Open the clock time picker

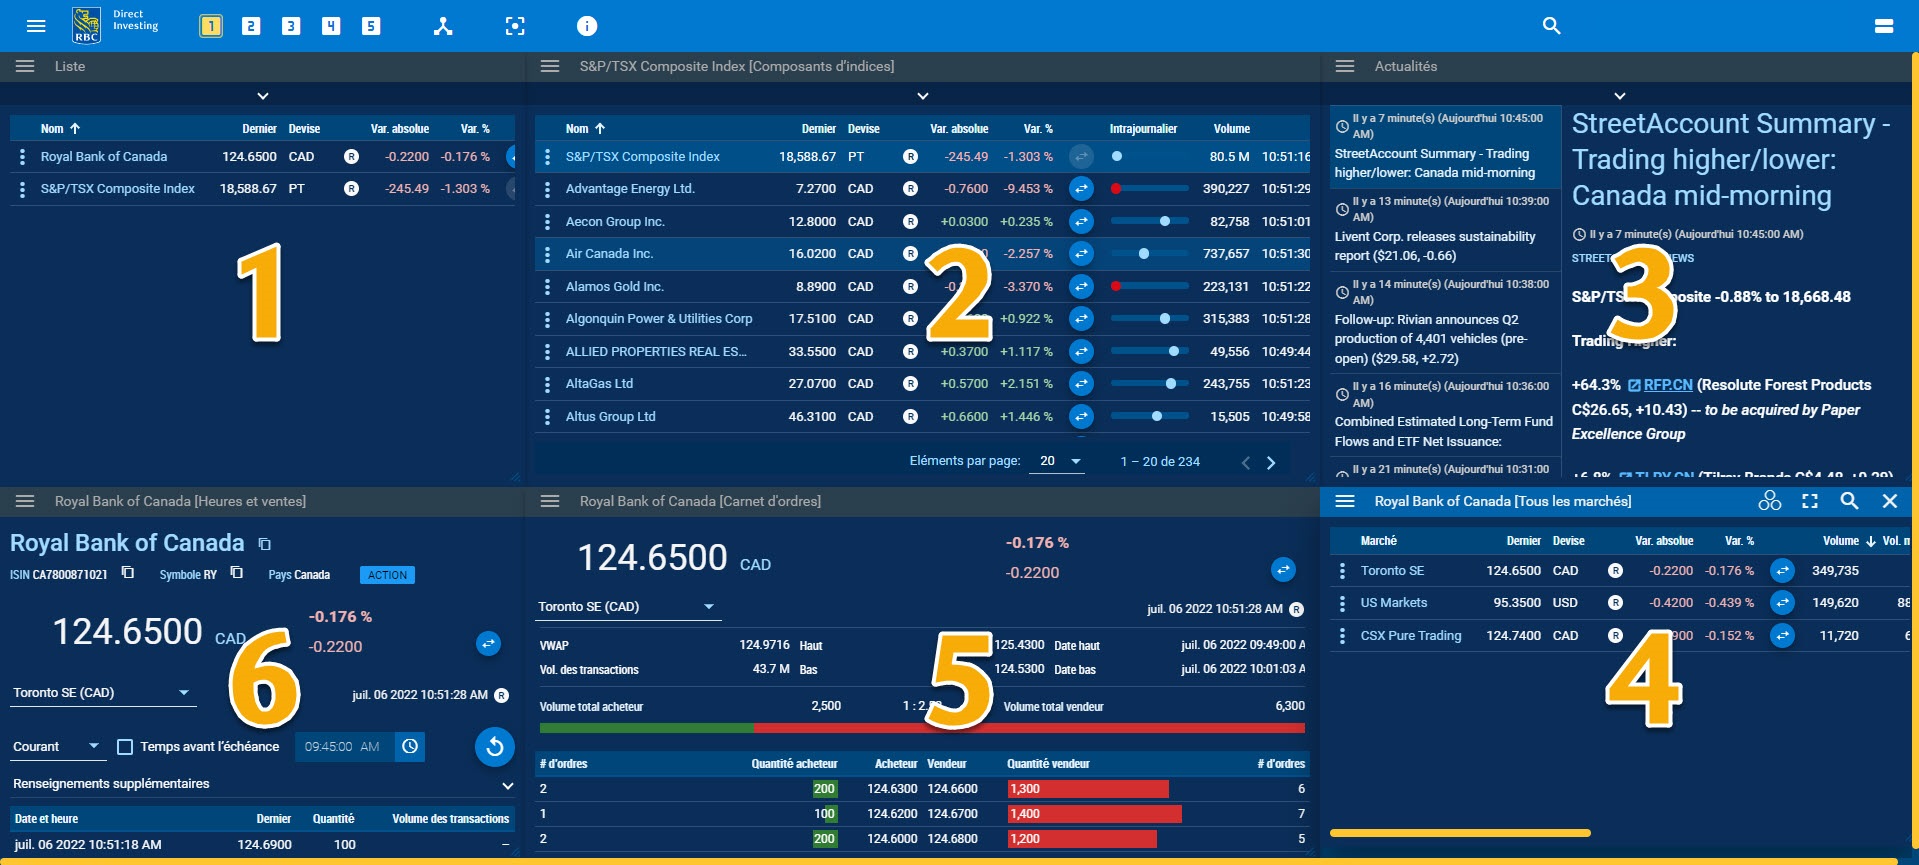pyautogui.click(x=410, y=747)
